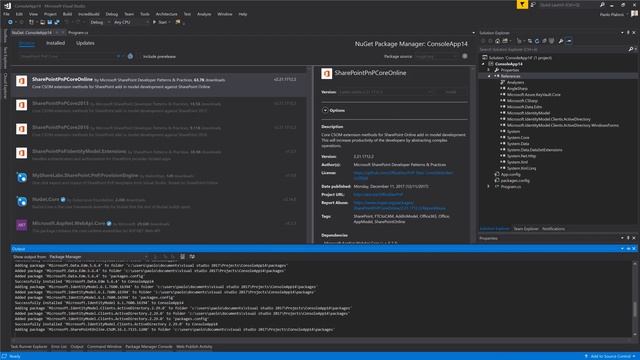The image size is (640, 360).
Task: Switch to the Team Explorer tab
Action: (x=526, y=229)
